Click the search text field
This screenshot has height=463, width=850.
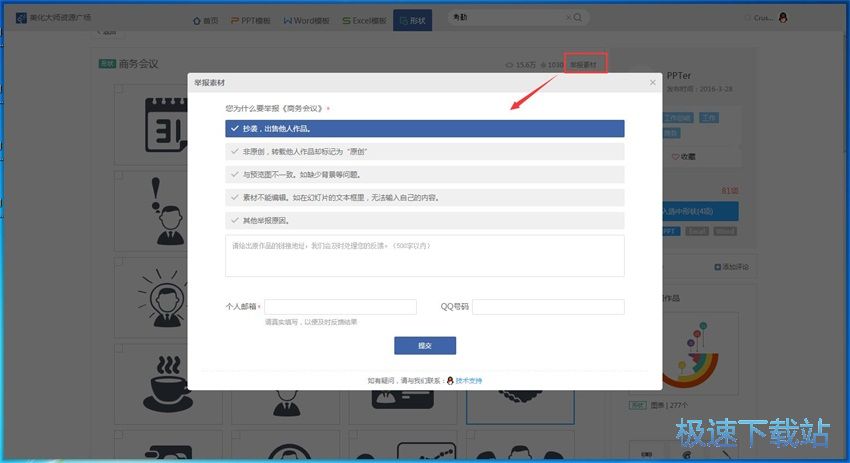coord(507,17)
